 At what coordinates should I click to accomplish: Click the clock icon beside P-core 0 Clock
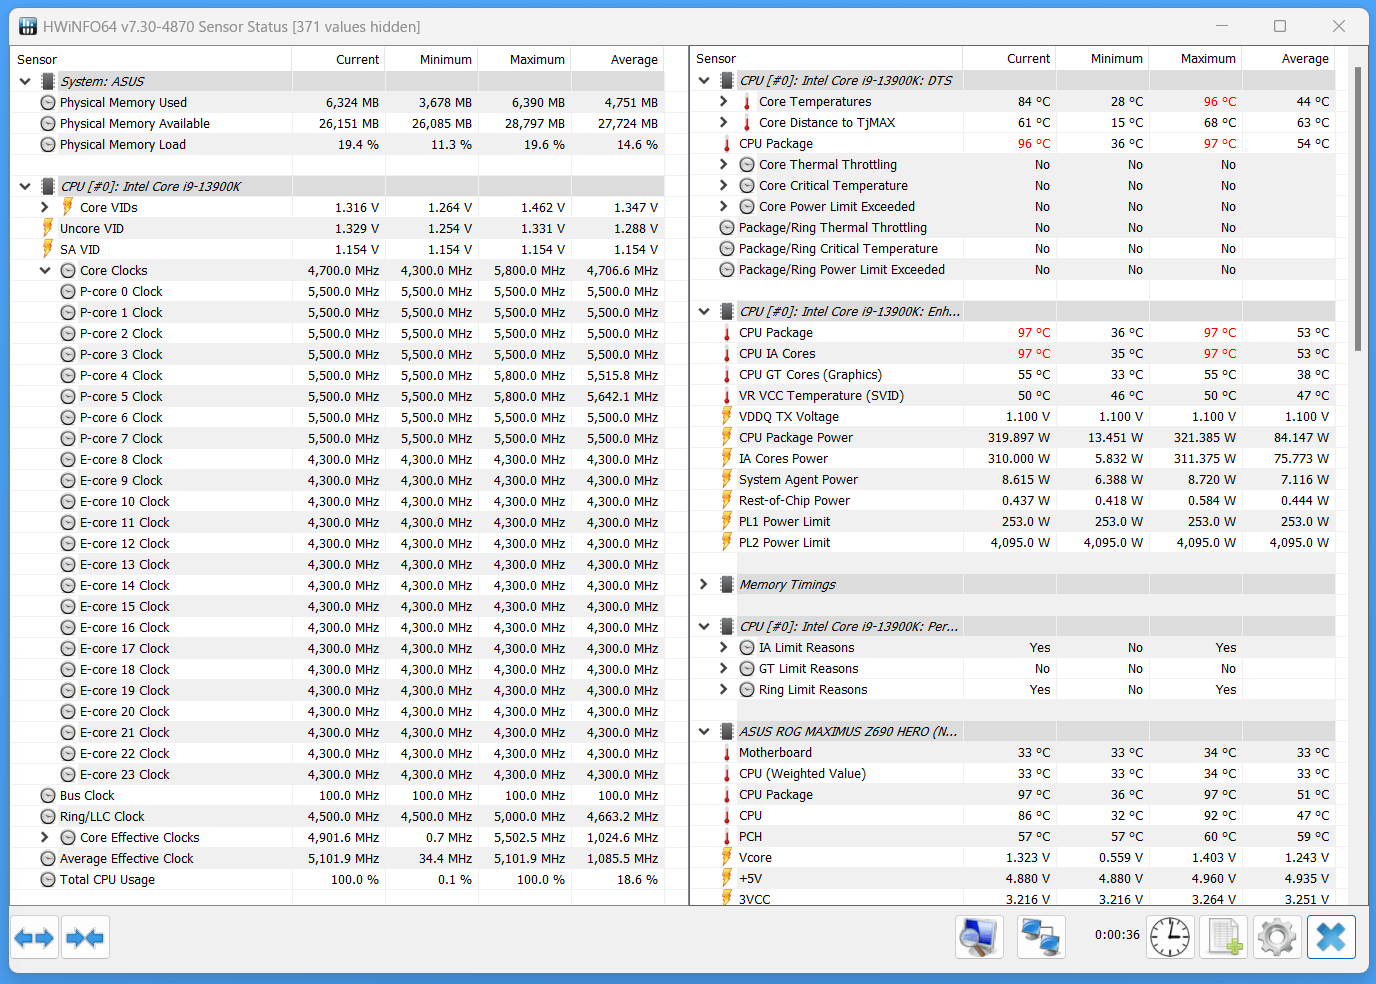[67, 292]
